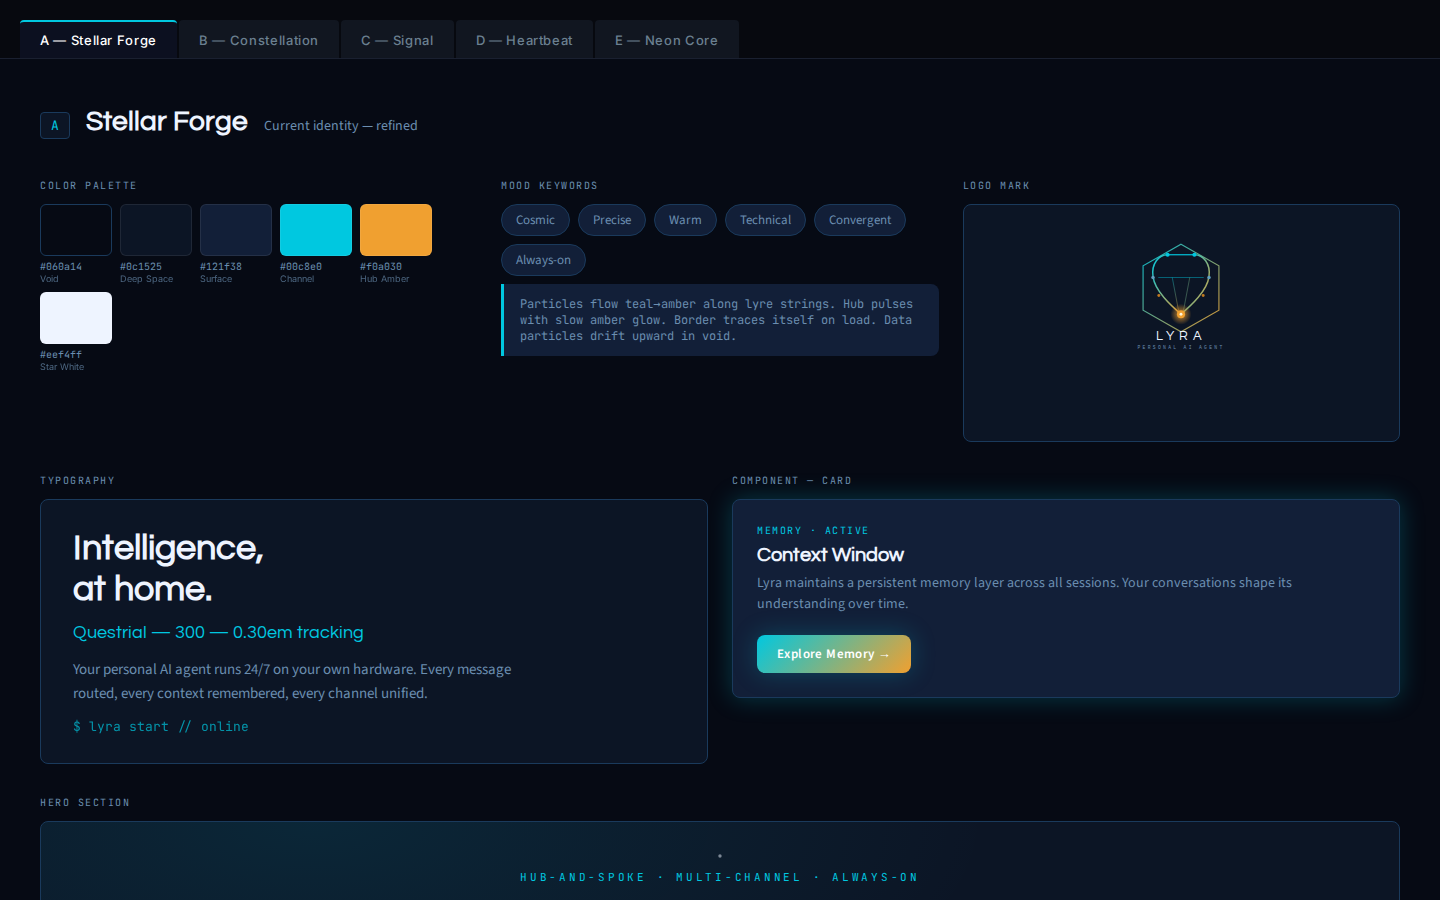Click the Cosmic mood keyword chip
1440x900 pixels.
click(x=535, y=220)
